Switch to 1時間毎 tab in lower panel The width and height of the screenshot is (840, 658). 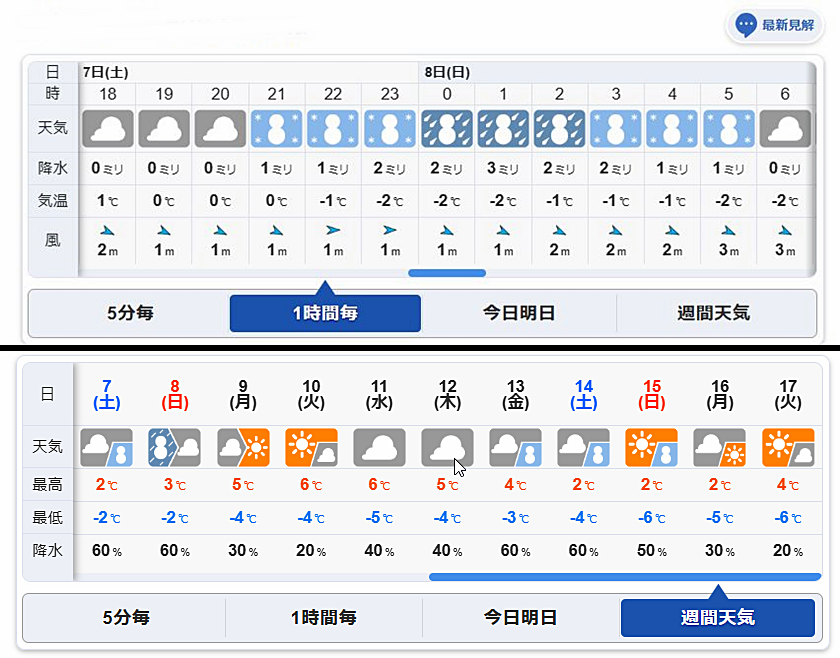pos(324,618)
